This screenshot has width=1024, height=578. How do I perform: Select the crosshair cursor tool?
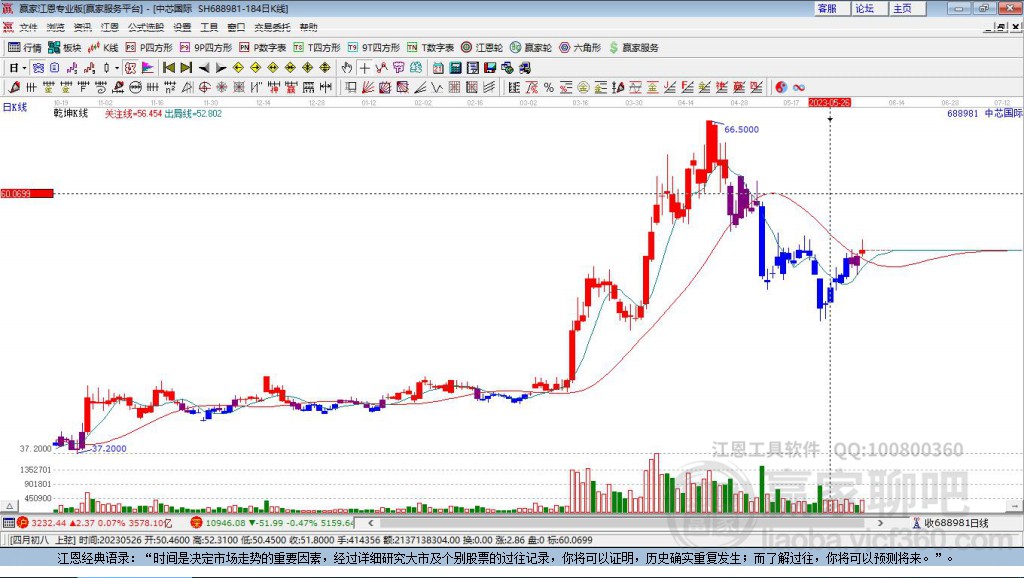(x=364, y=68)
